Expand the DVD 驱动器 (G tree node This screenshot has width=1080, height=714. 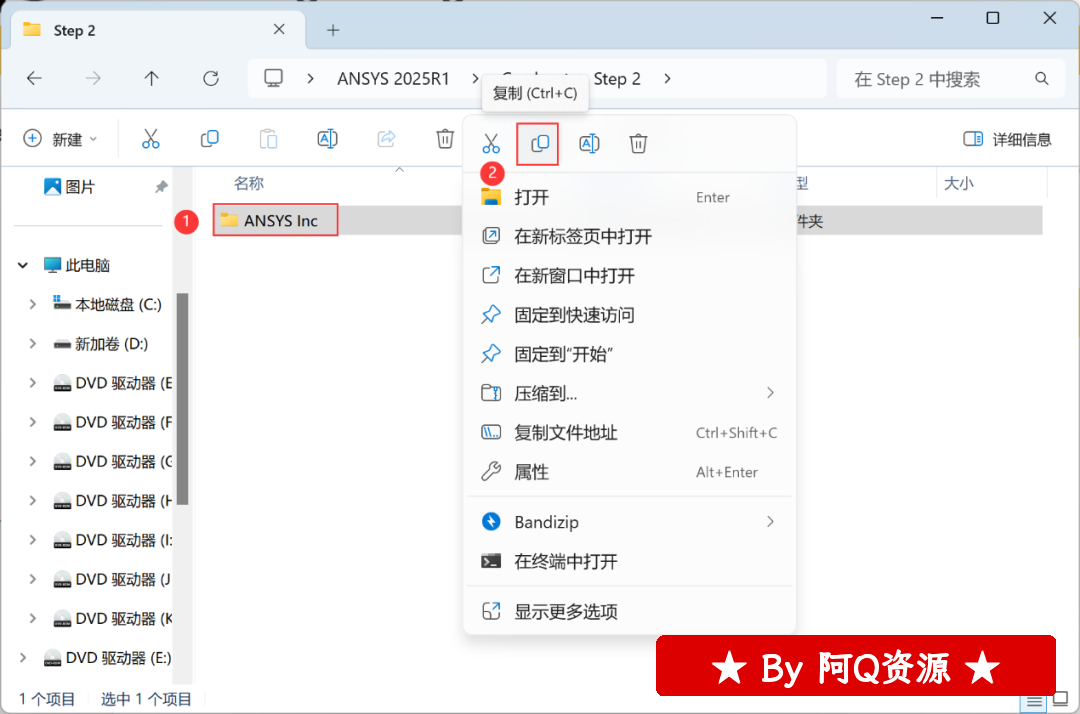click(32, 461)
